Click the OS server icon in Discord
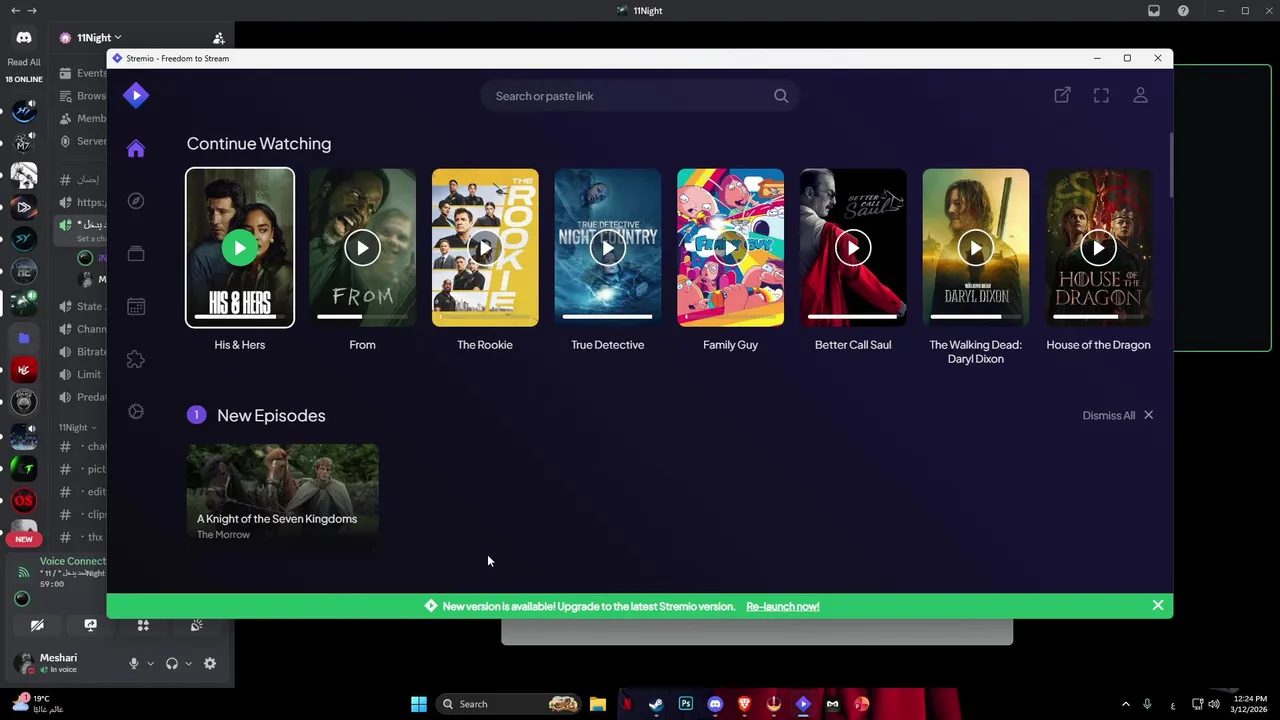 [24, 500]
